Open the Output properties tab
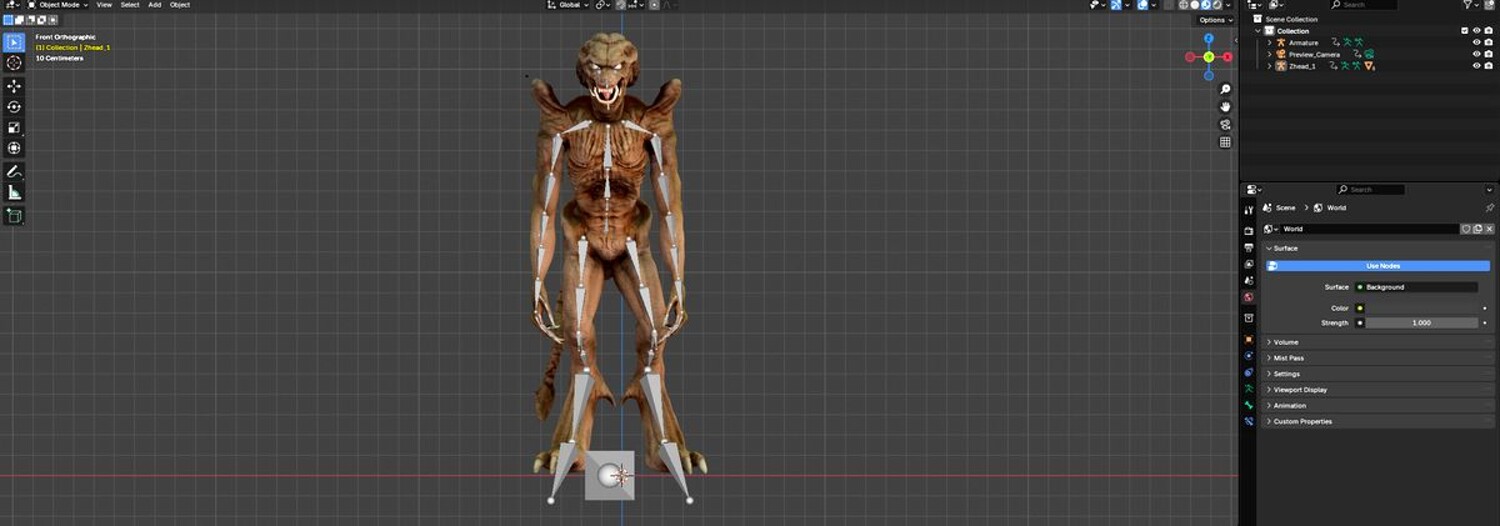Screen dimensions: 1500x526 click(x=1248, y=247)
